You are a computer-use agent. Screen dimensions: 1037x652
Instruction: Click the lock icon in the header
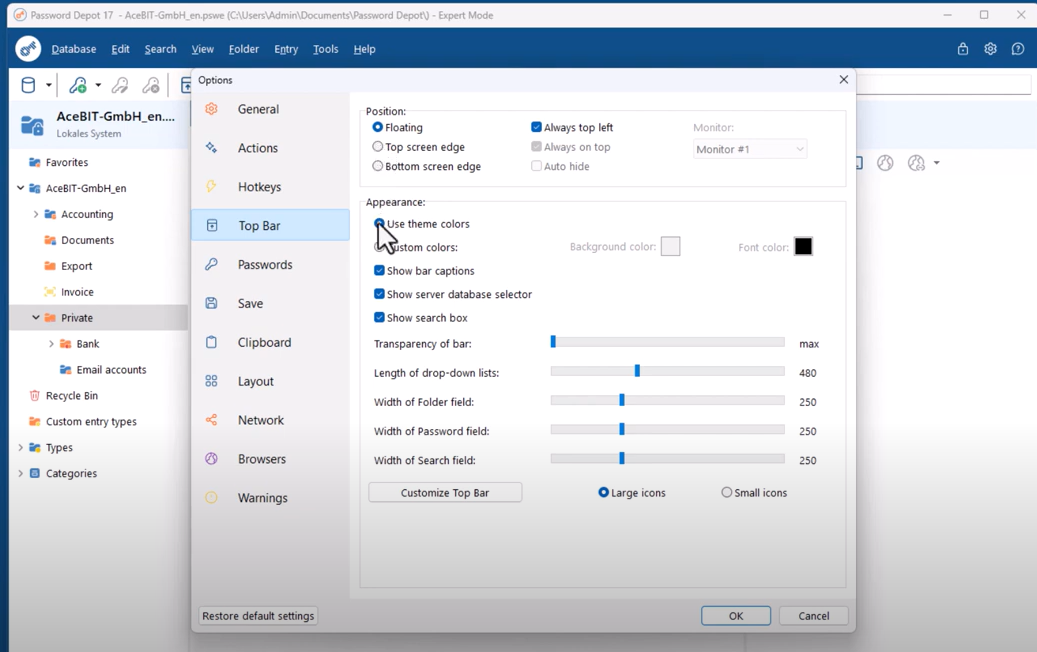[962, 49]
